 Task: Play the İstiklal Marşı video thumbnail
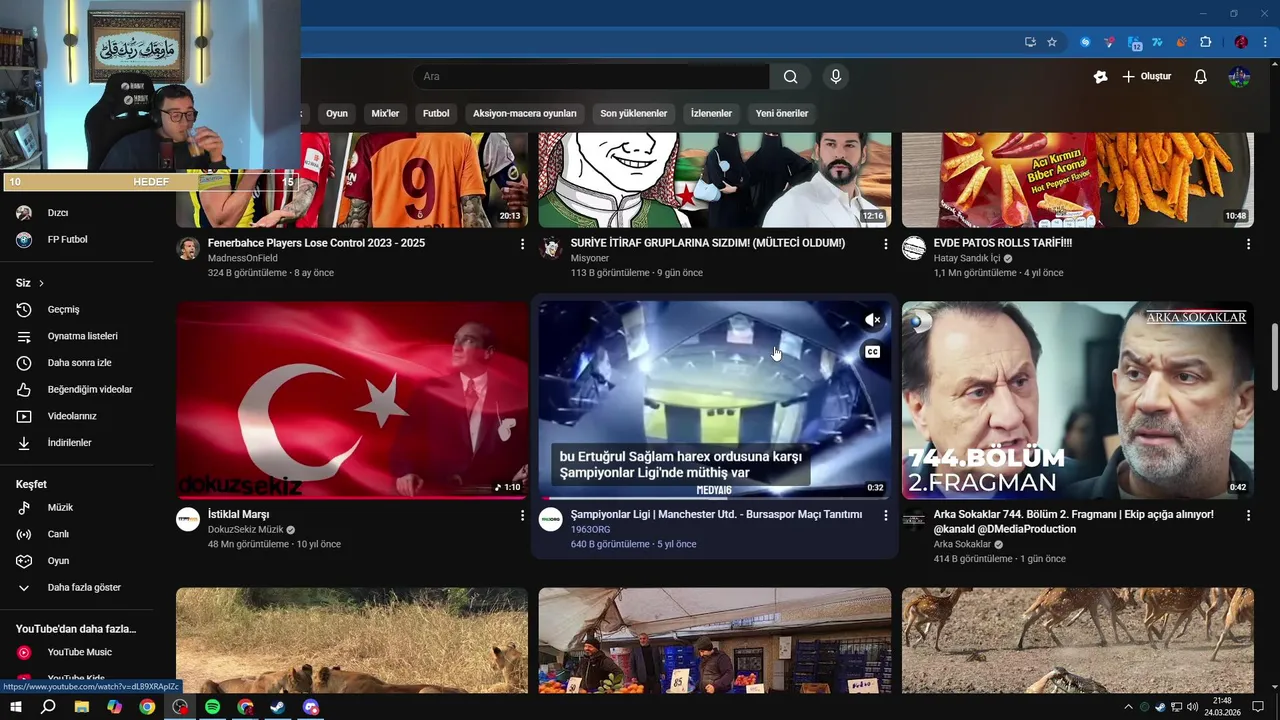pos(352,400)
